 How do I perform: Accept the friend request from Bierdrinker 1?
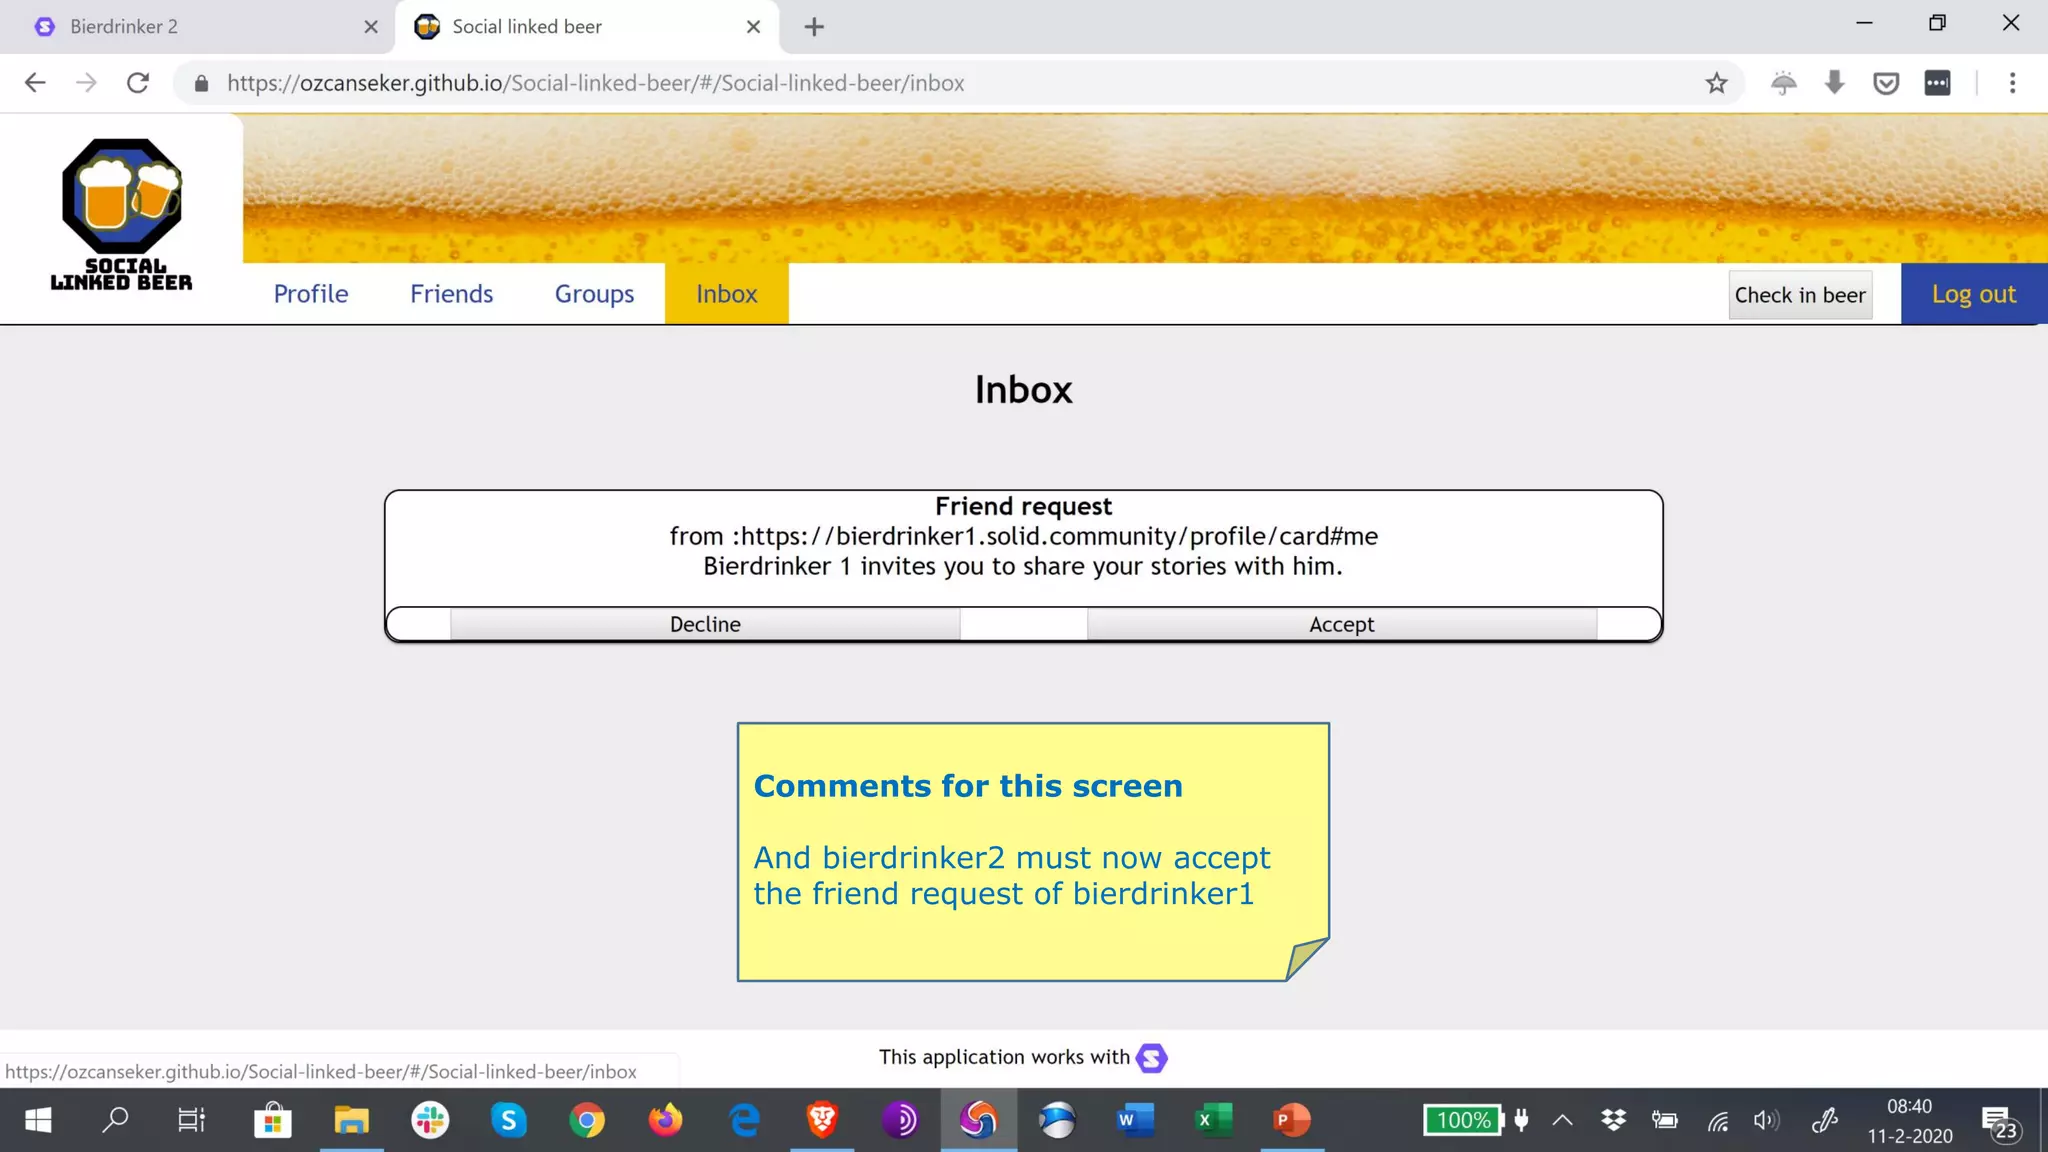[1341, 624]
